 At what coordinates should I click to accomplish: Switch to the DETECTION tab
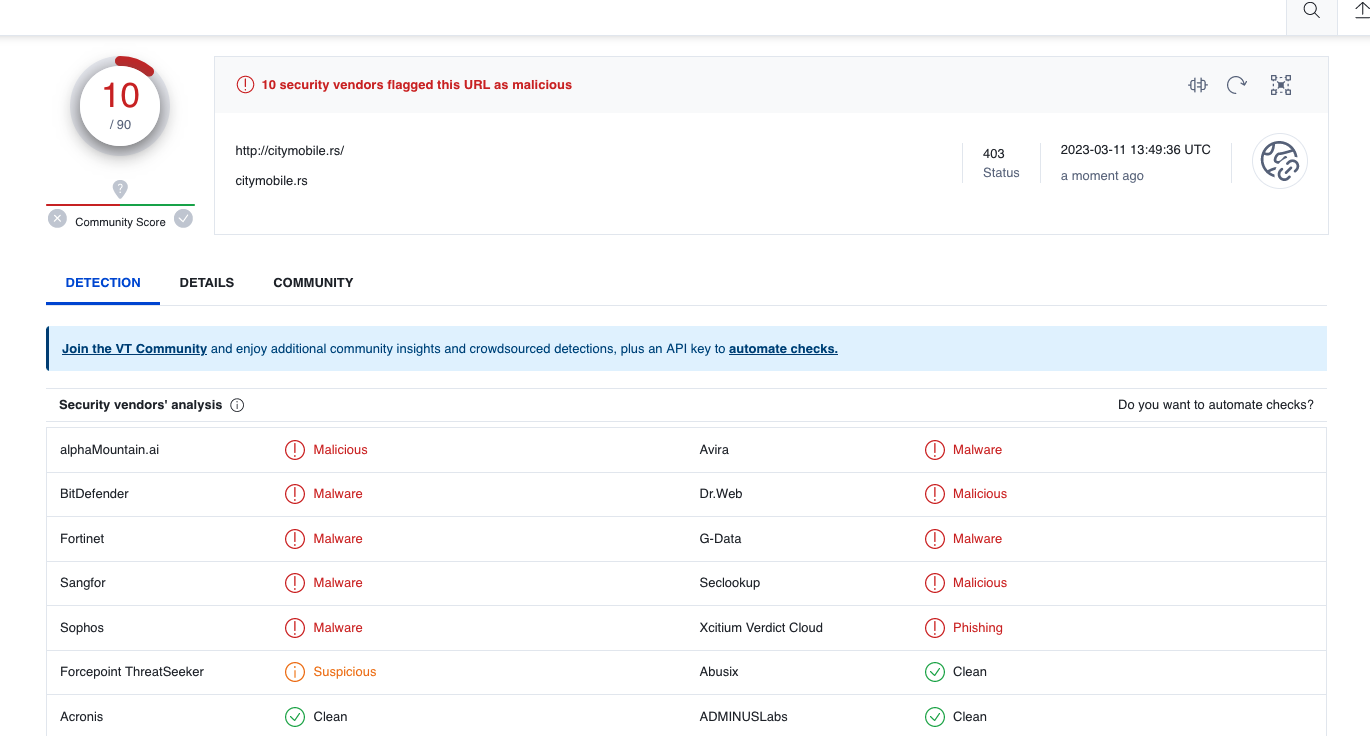pos(103,283)
